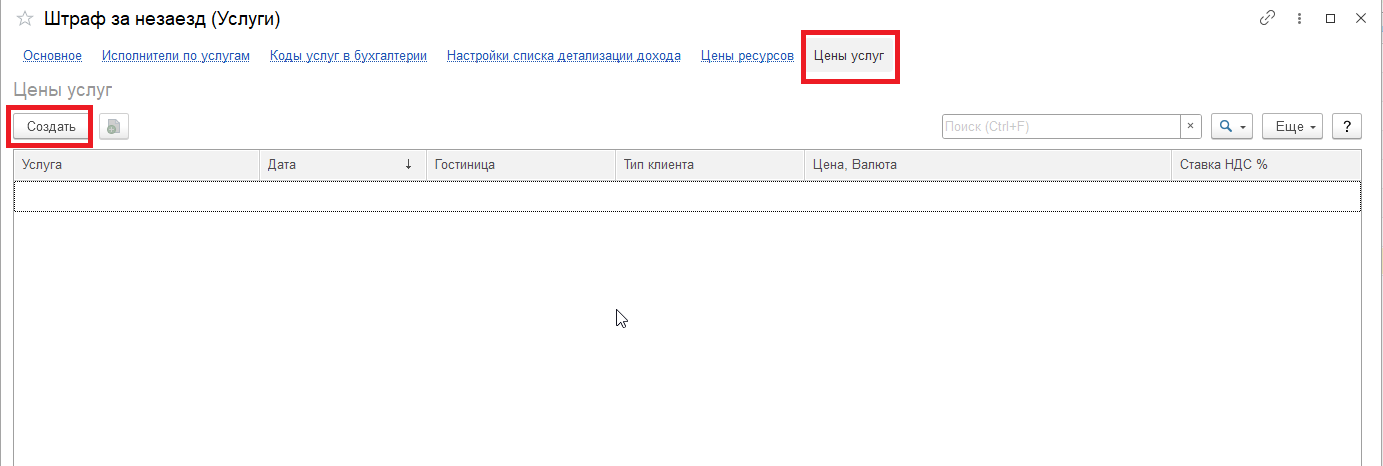Viewport: 1383px width, 466px height.
Task: Open Исполнители по услугам tab
Action: 176,56
